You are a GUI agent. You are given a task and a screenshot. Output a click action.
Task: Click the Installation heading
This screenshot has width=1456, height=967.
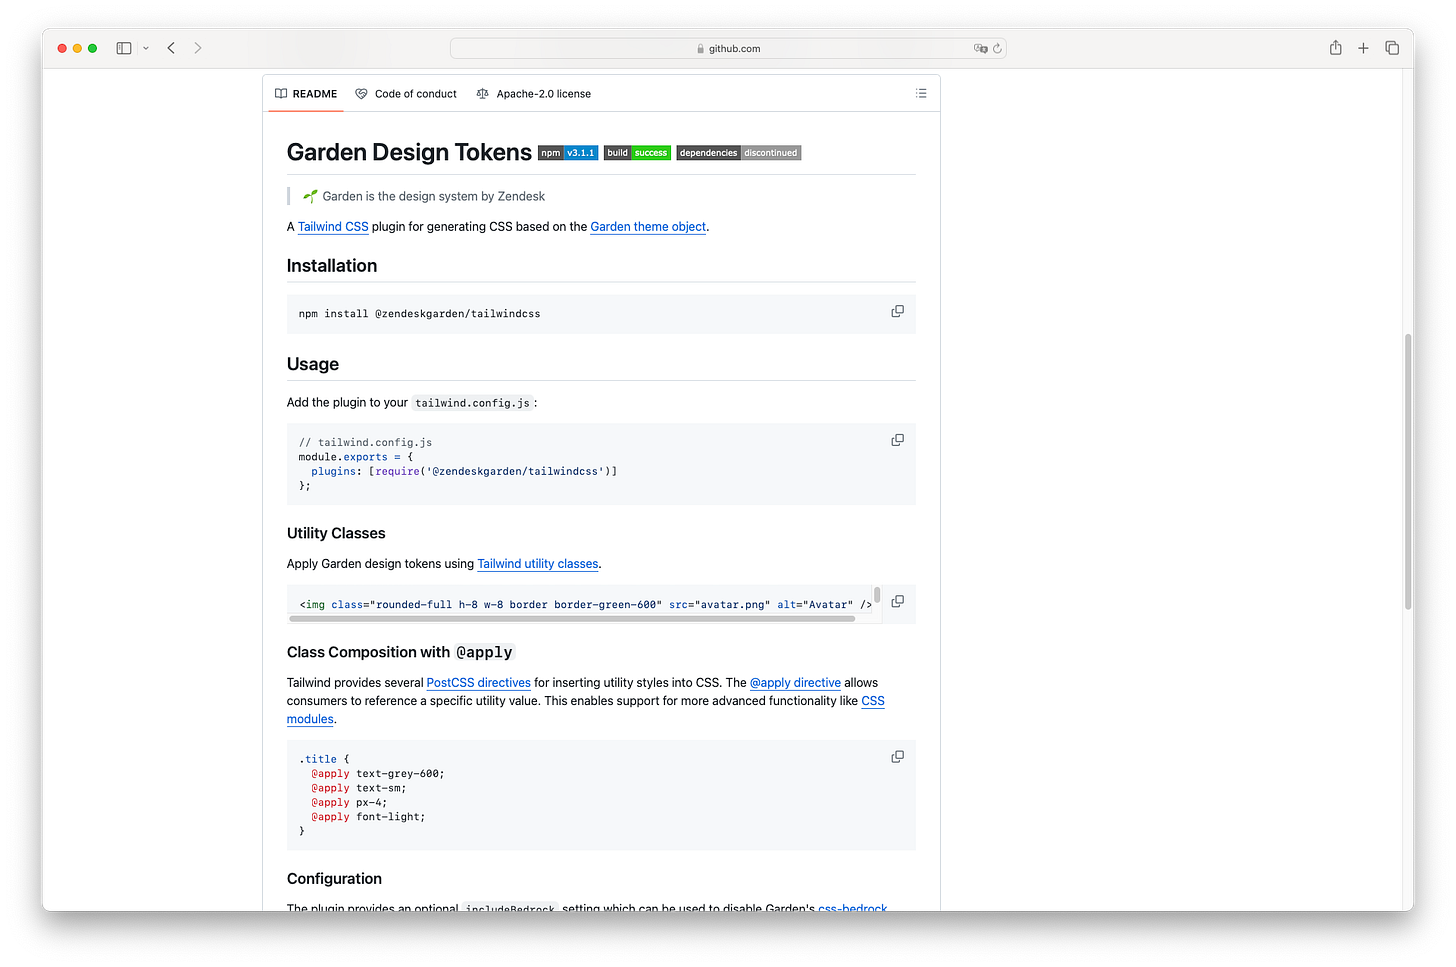point(332,266)
